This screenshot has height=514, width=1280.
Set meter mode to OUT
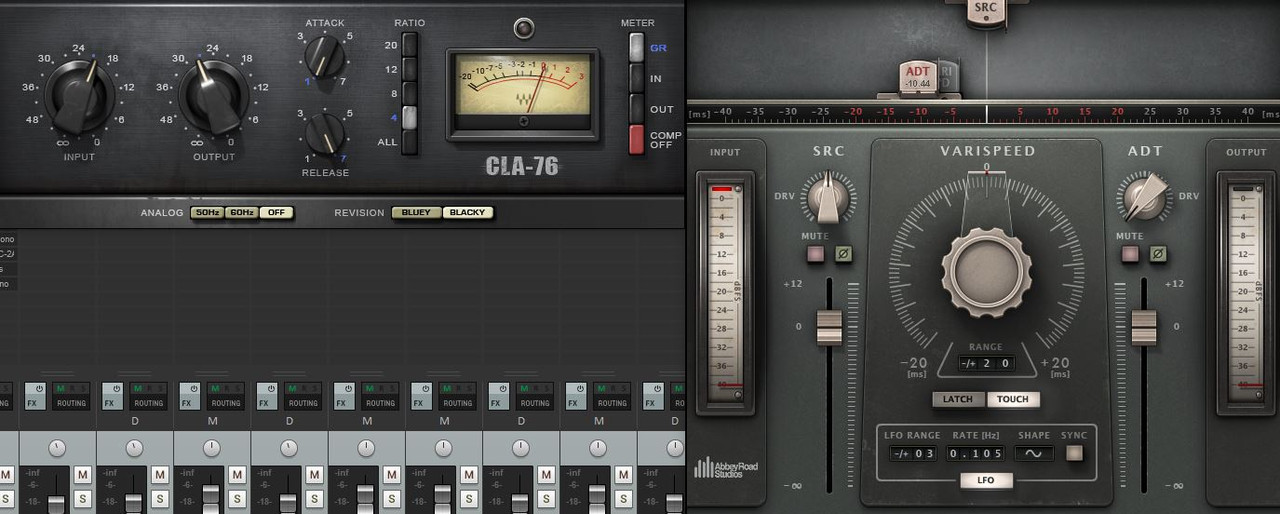(x=636, y=108)
